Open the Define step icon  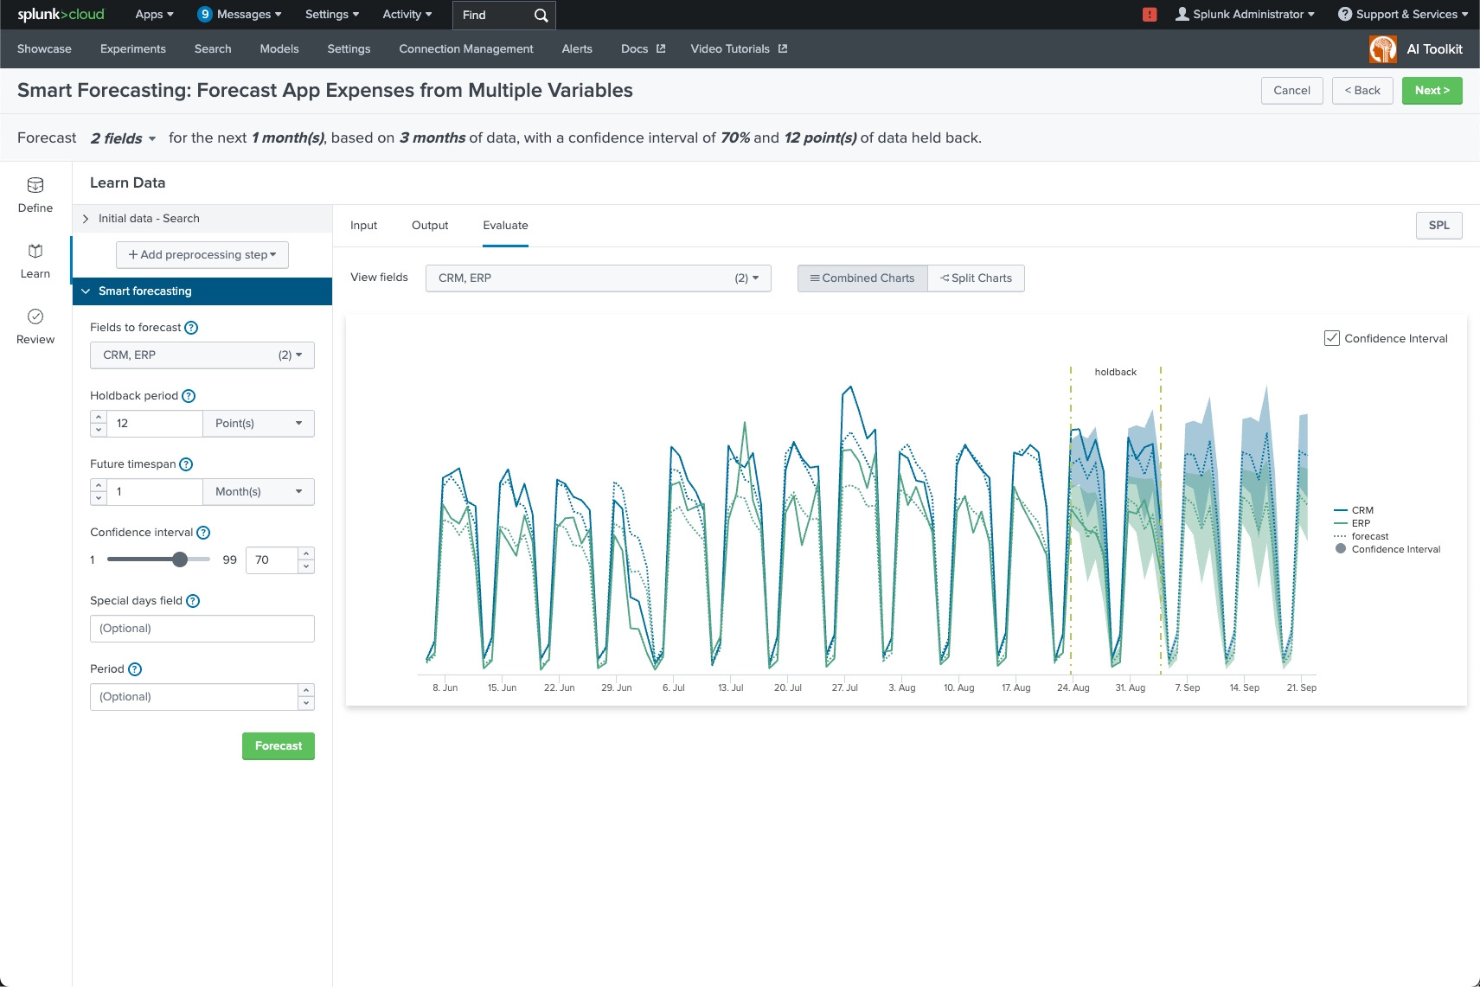point(35,185)
